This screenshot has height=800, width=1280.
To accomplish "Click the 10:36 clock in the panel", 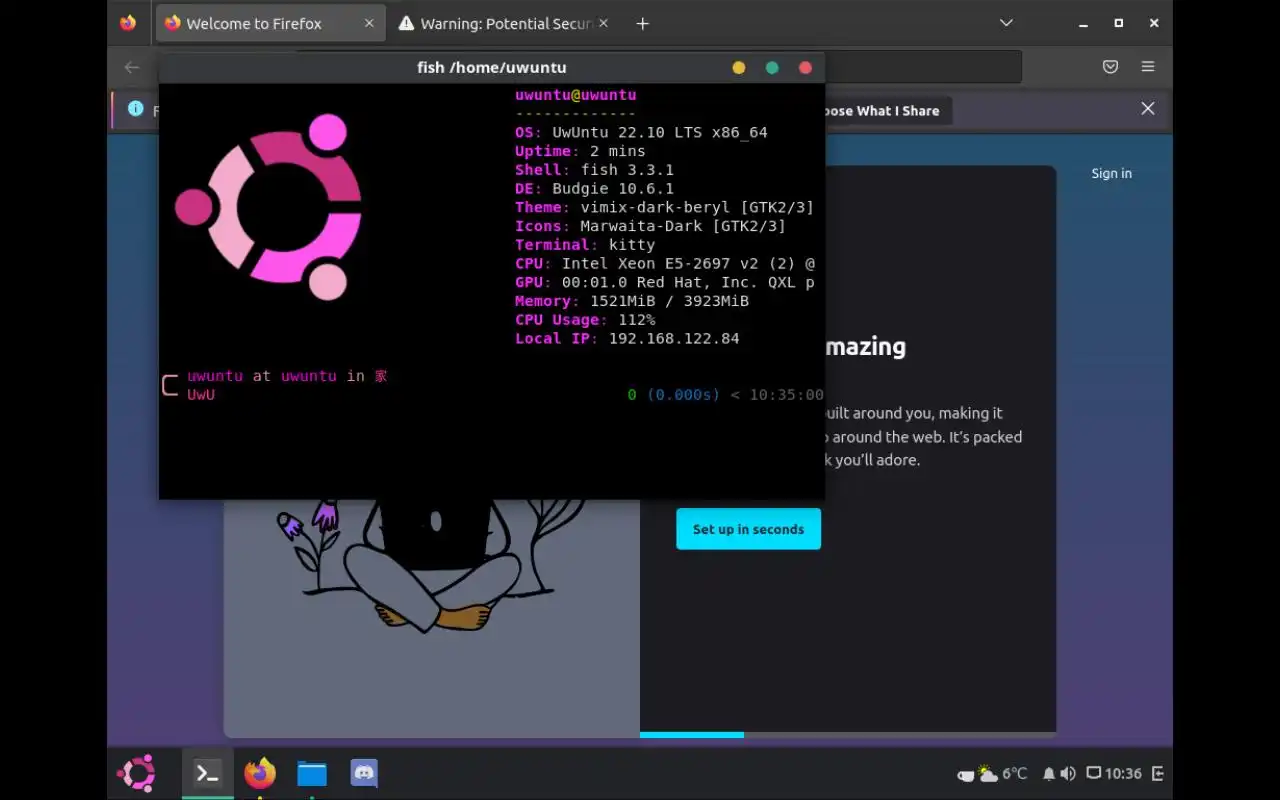I will click(x=1123, y=773).
